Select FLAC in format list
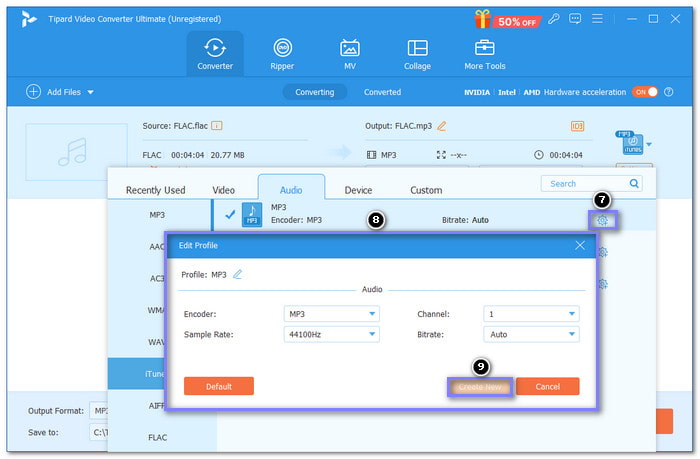Screen dimensions: 700x459 pyautogui.click(x=157, y=438)
